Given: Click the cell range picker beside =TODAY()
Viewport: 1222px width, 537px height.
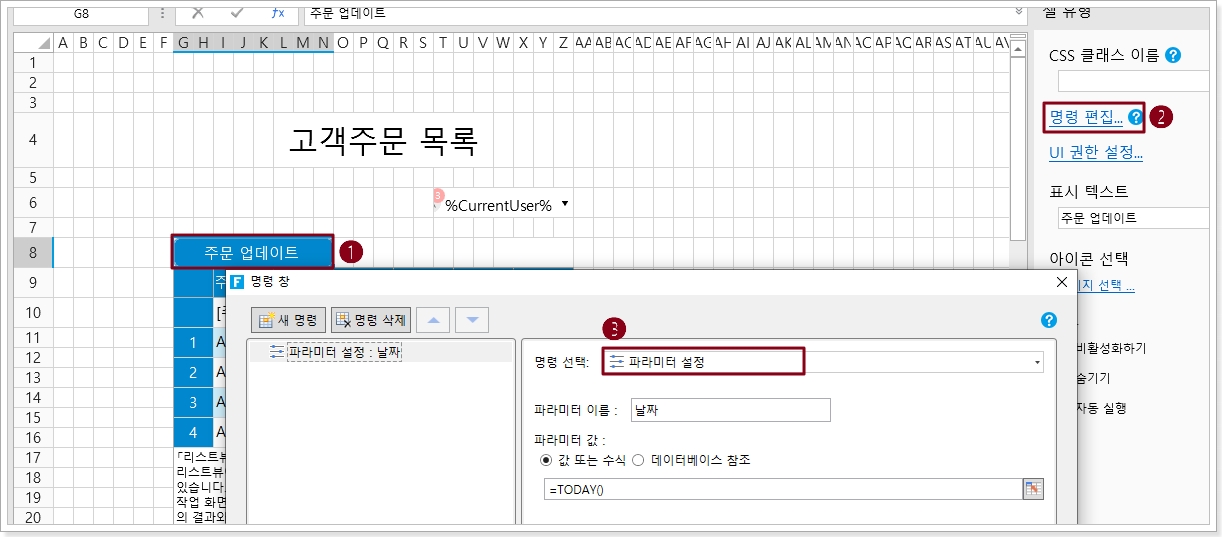Looking at the screenshot, I should pyautogui.click(x=1033, y=489).
